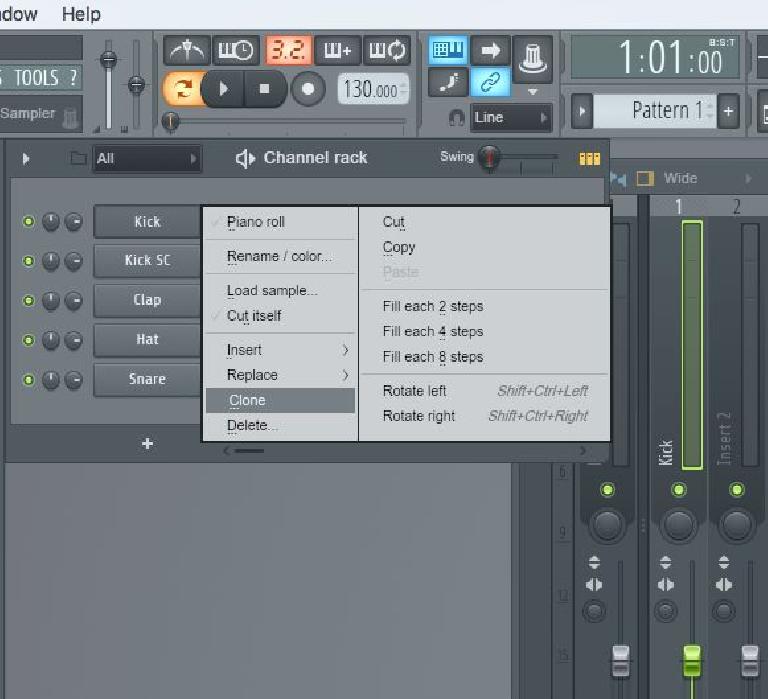Click the main volume slider handle
This screenshot has height=699, width=768.
tap(108, 60)
